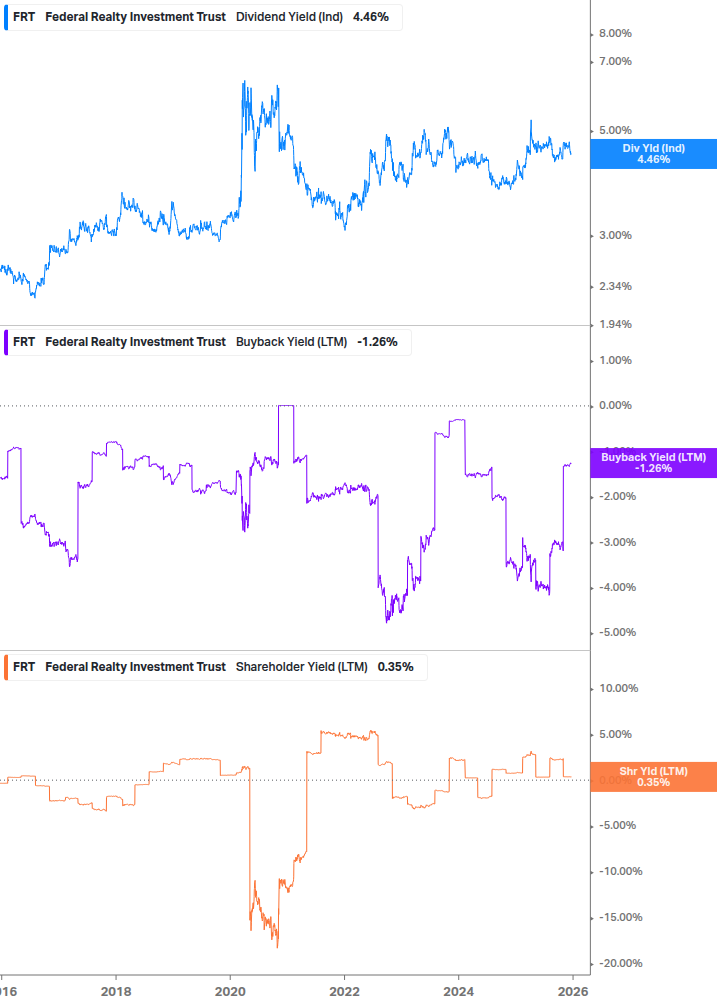The image size is (717, 1005).
Task: Click the blue color bar beside Dividend Yield legend
Action: 6,17
